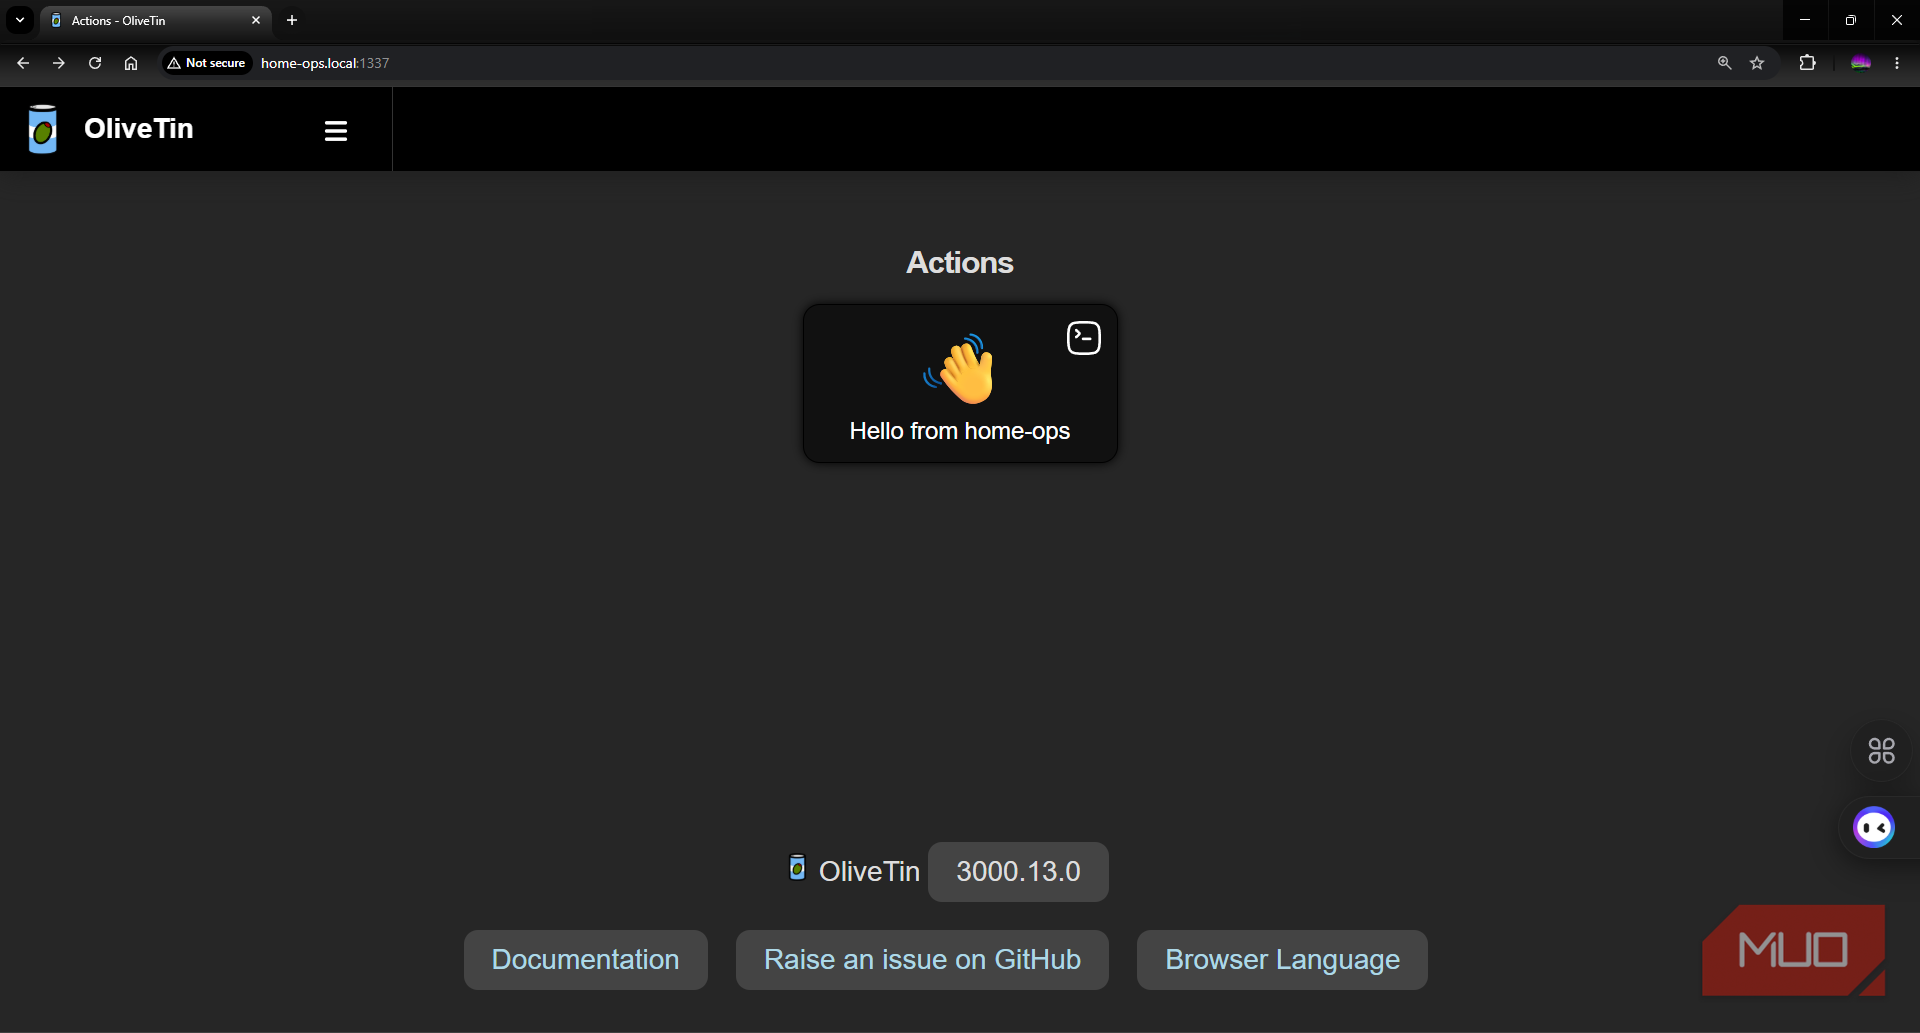This screenshot has width=1920, height=1033.
Task: Open the terminal log icon on action card
Action: point(1084,338)
